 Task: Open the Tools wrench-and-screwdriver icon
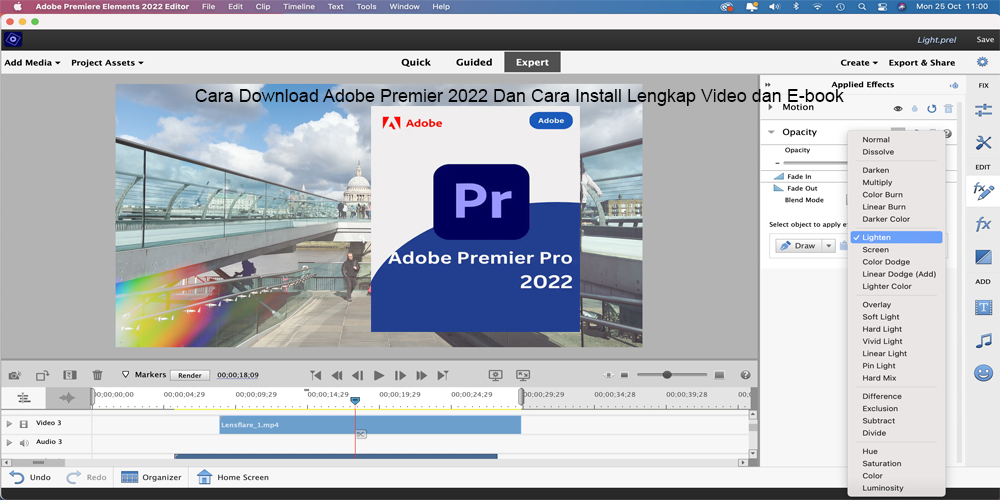(x=983, y=143)
